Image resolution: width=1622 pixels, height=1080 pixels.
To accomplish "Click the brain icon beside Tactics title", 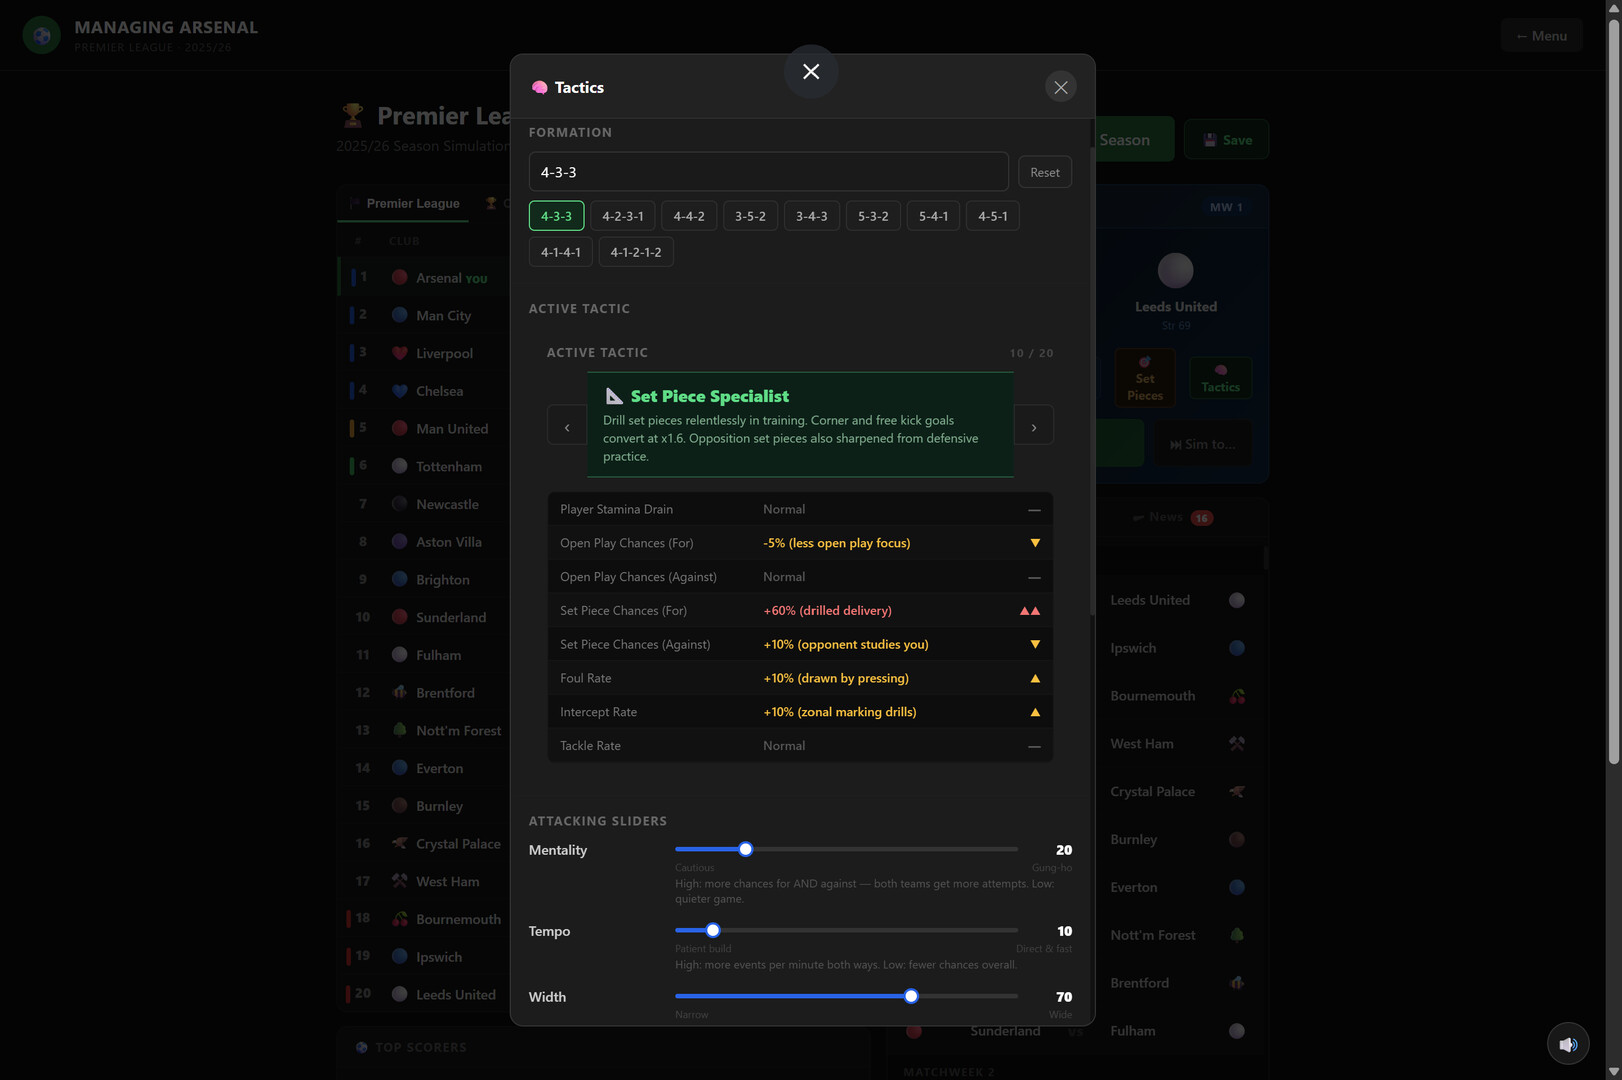I will (x=540, y=87).
